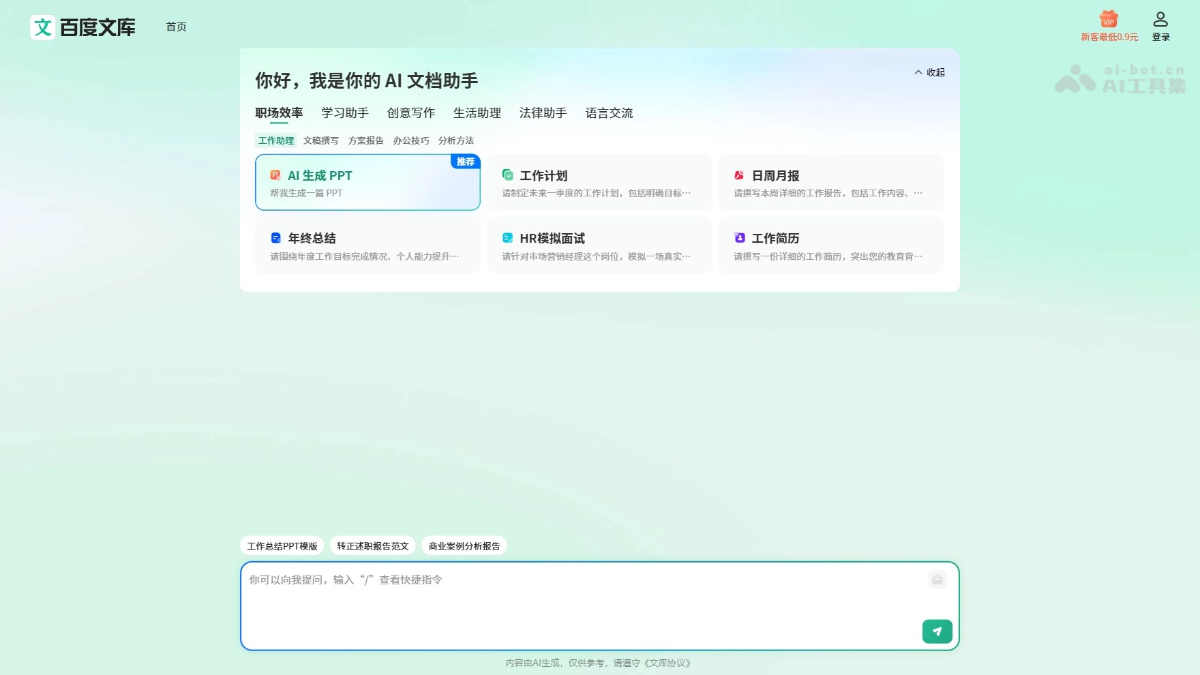This screenshot has width=1200, height=675.
Task: Enable the 分析方法 filter
Action: pos(456,140)
